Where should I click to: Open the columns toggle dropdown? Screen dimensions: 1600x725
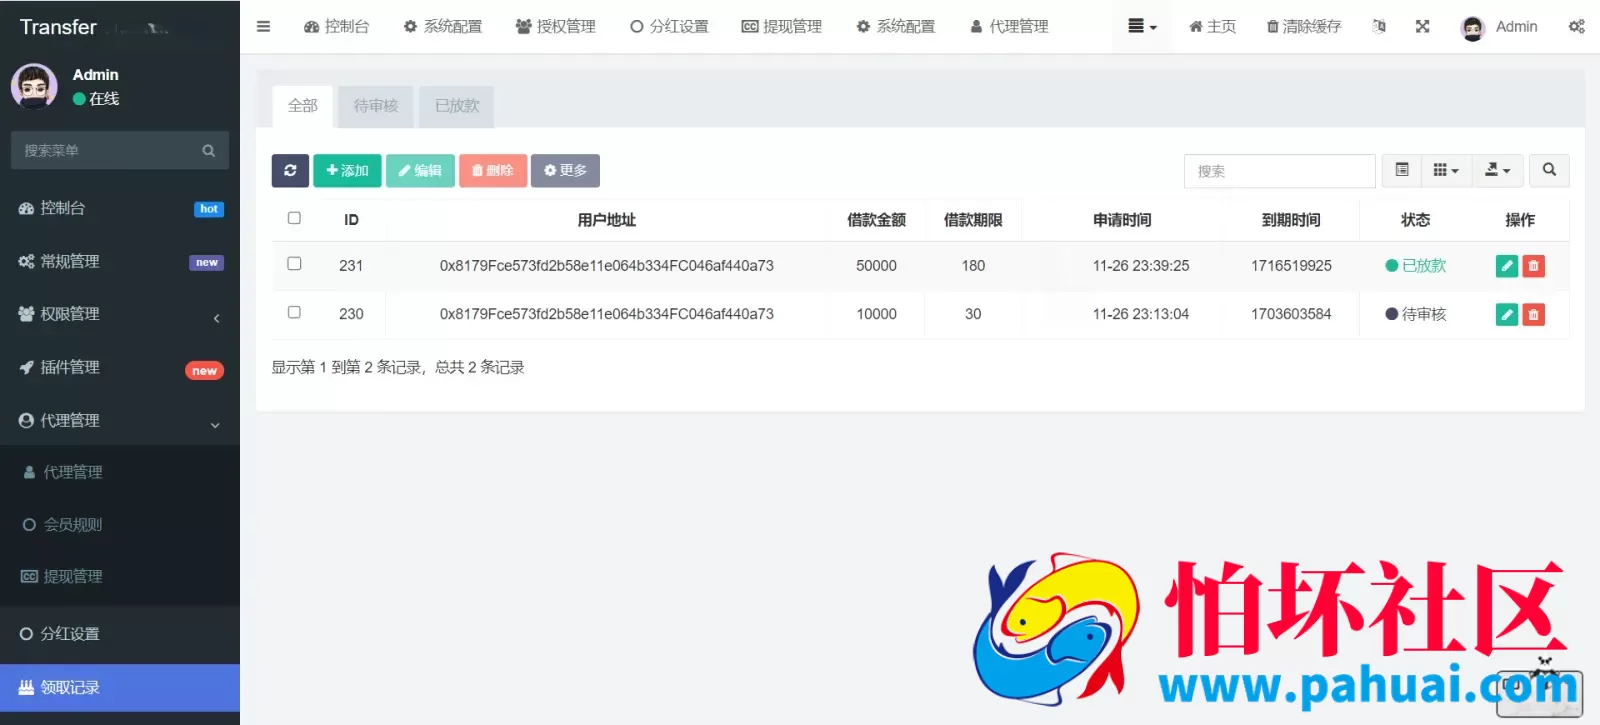pyautogui.click(x=1446, y=171)
